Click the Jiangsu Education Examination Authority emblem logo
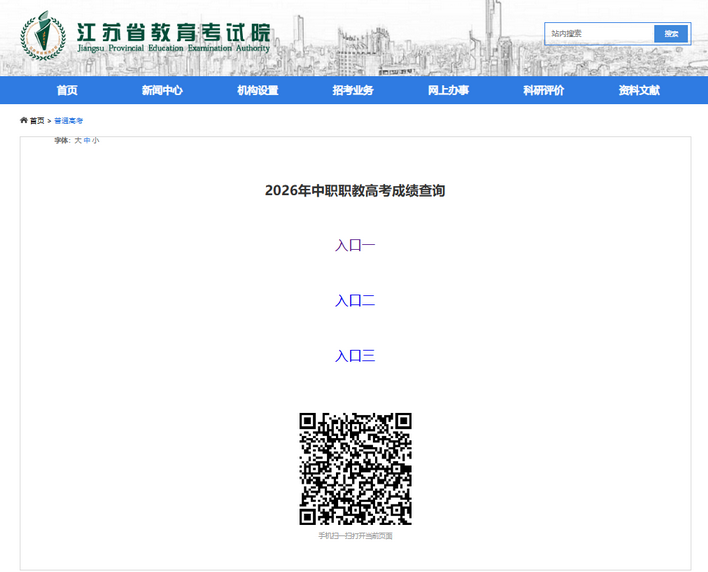 pos(43,36)
